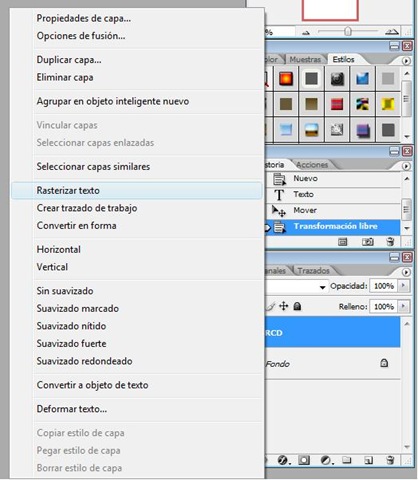Select the RCD text layer
This screenshot has width=418, height=480.
[x=333, y=332]
